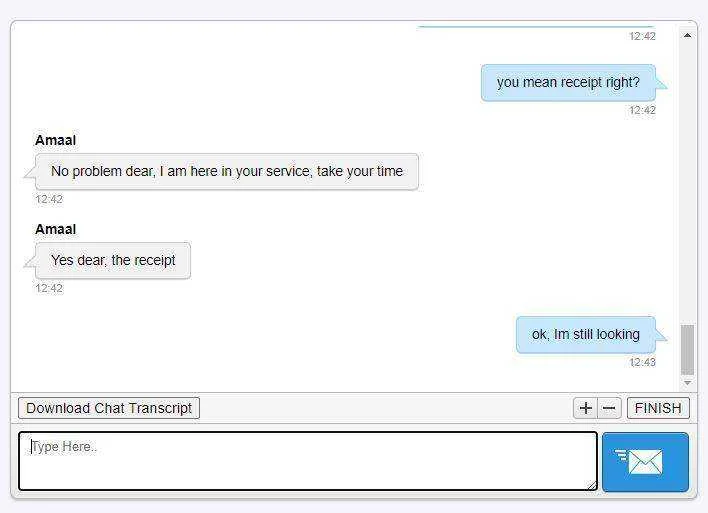Increase chat font size with plus button

(586, 408)
